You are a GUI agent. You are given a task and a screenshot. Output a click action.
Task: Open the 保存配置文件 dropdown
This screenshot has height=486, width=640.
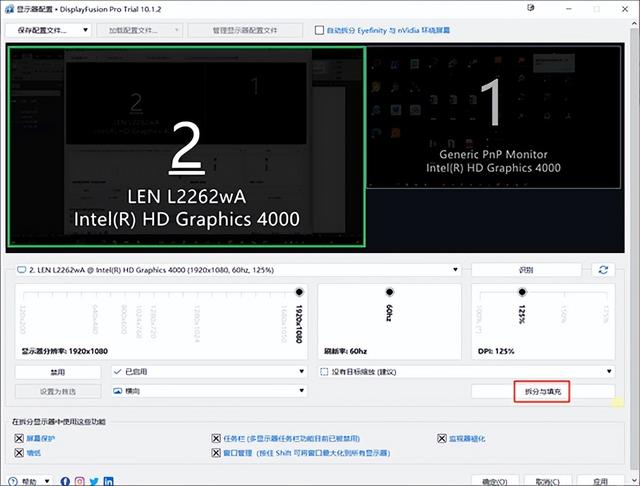click(49, 30)
